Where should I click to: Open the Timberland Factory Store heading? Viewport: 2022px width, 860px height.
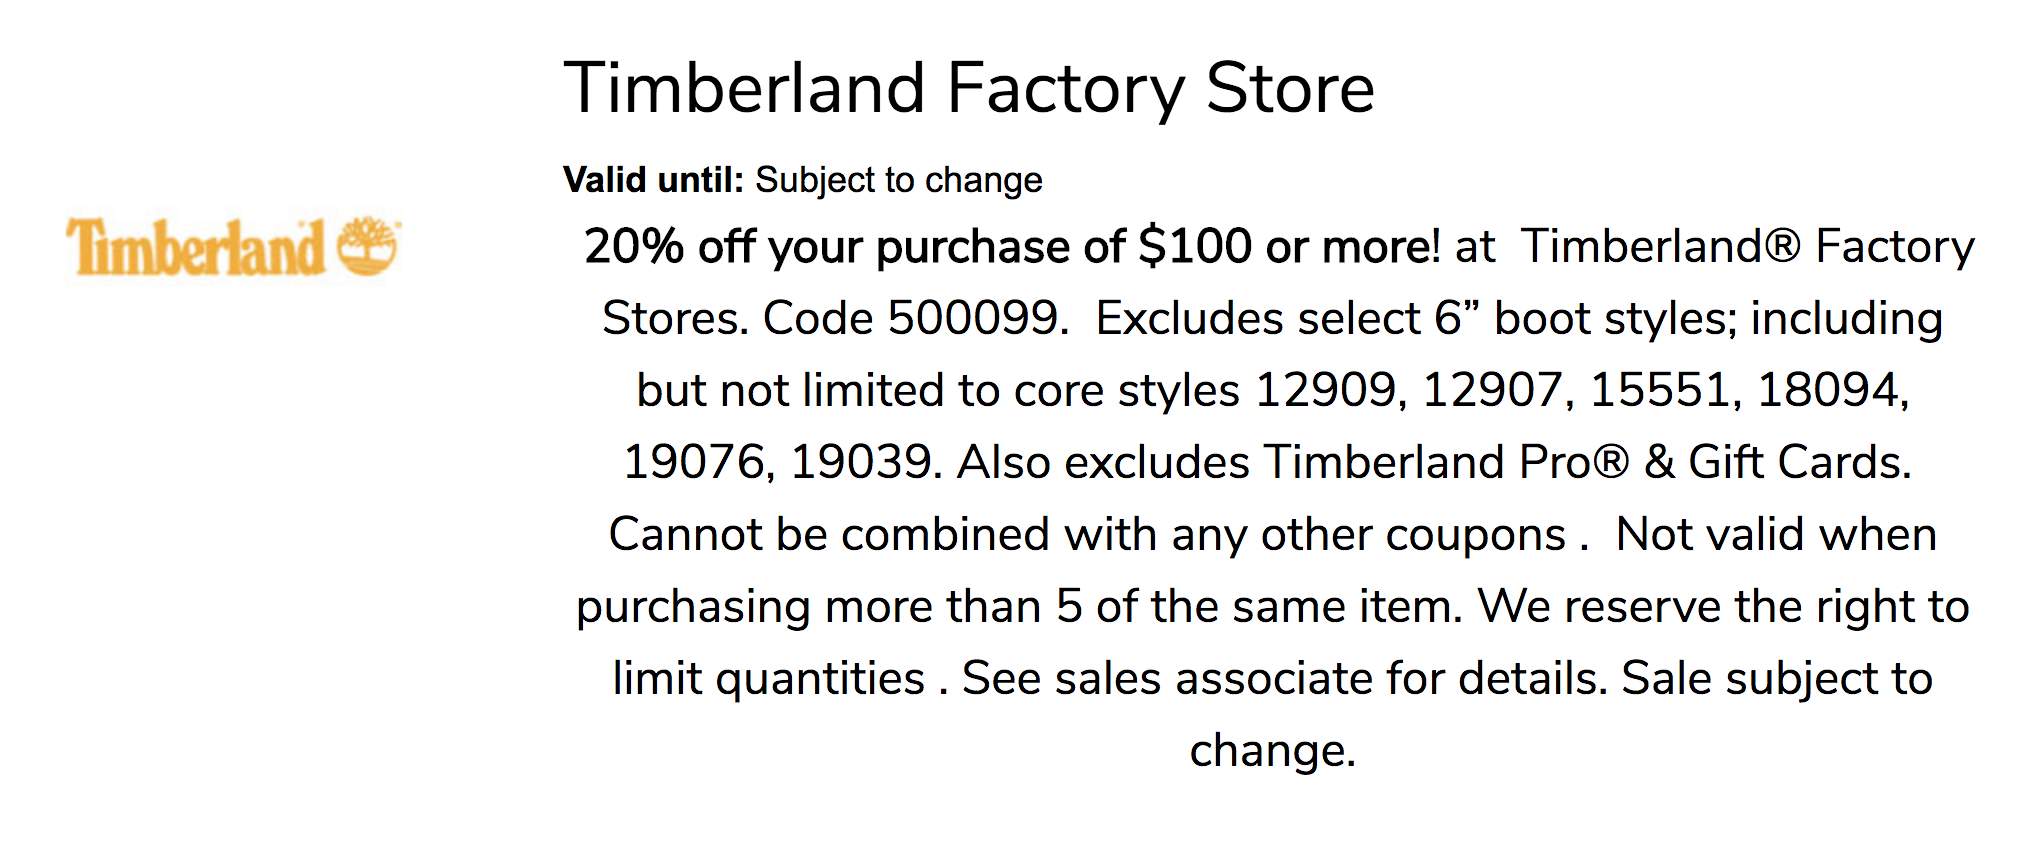coord(969,88)
